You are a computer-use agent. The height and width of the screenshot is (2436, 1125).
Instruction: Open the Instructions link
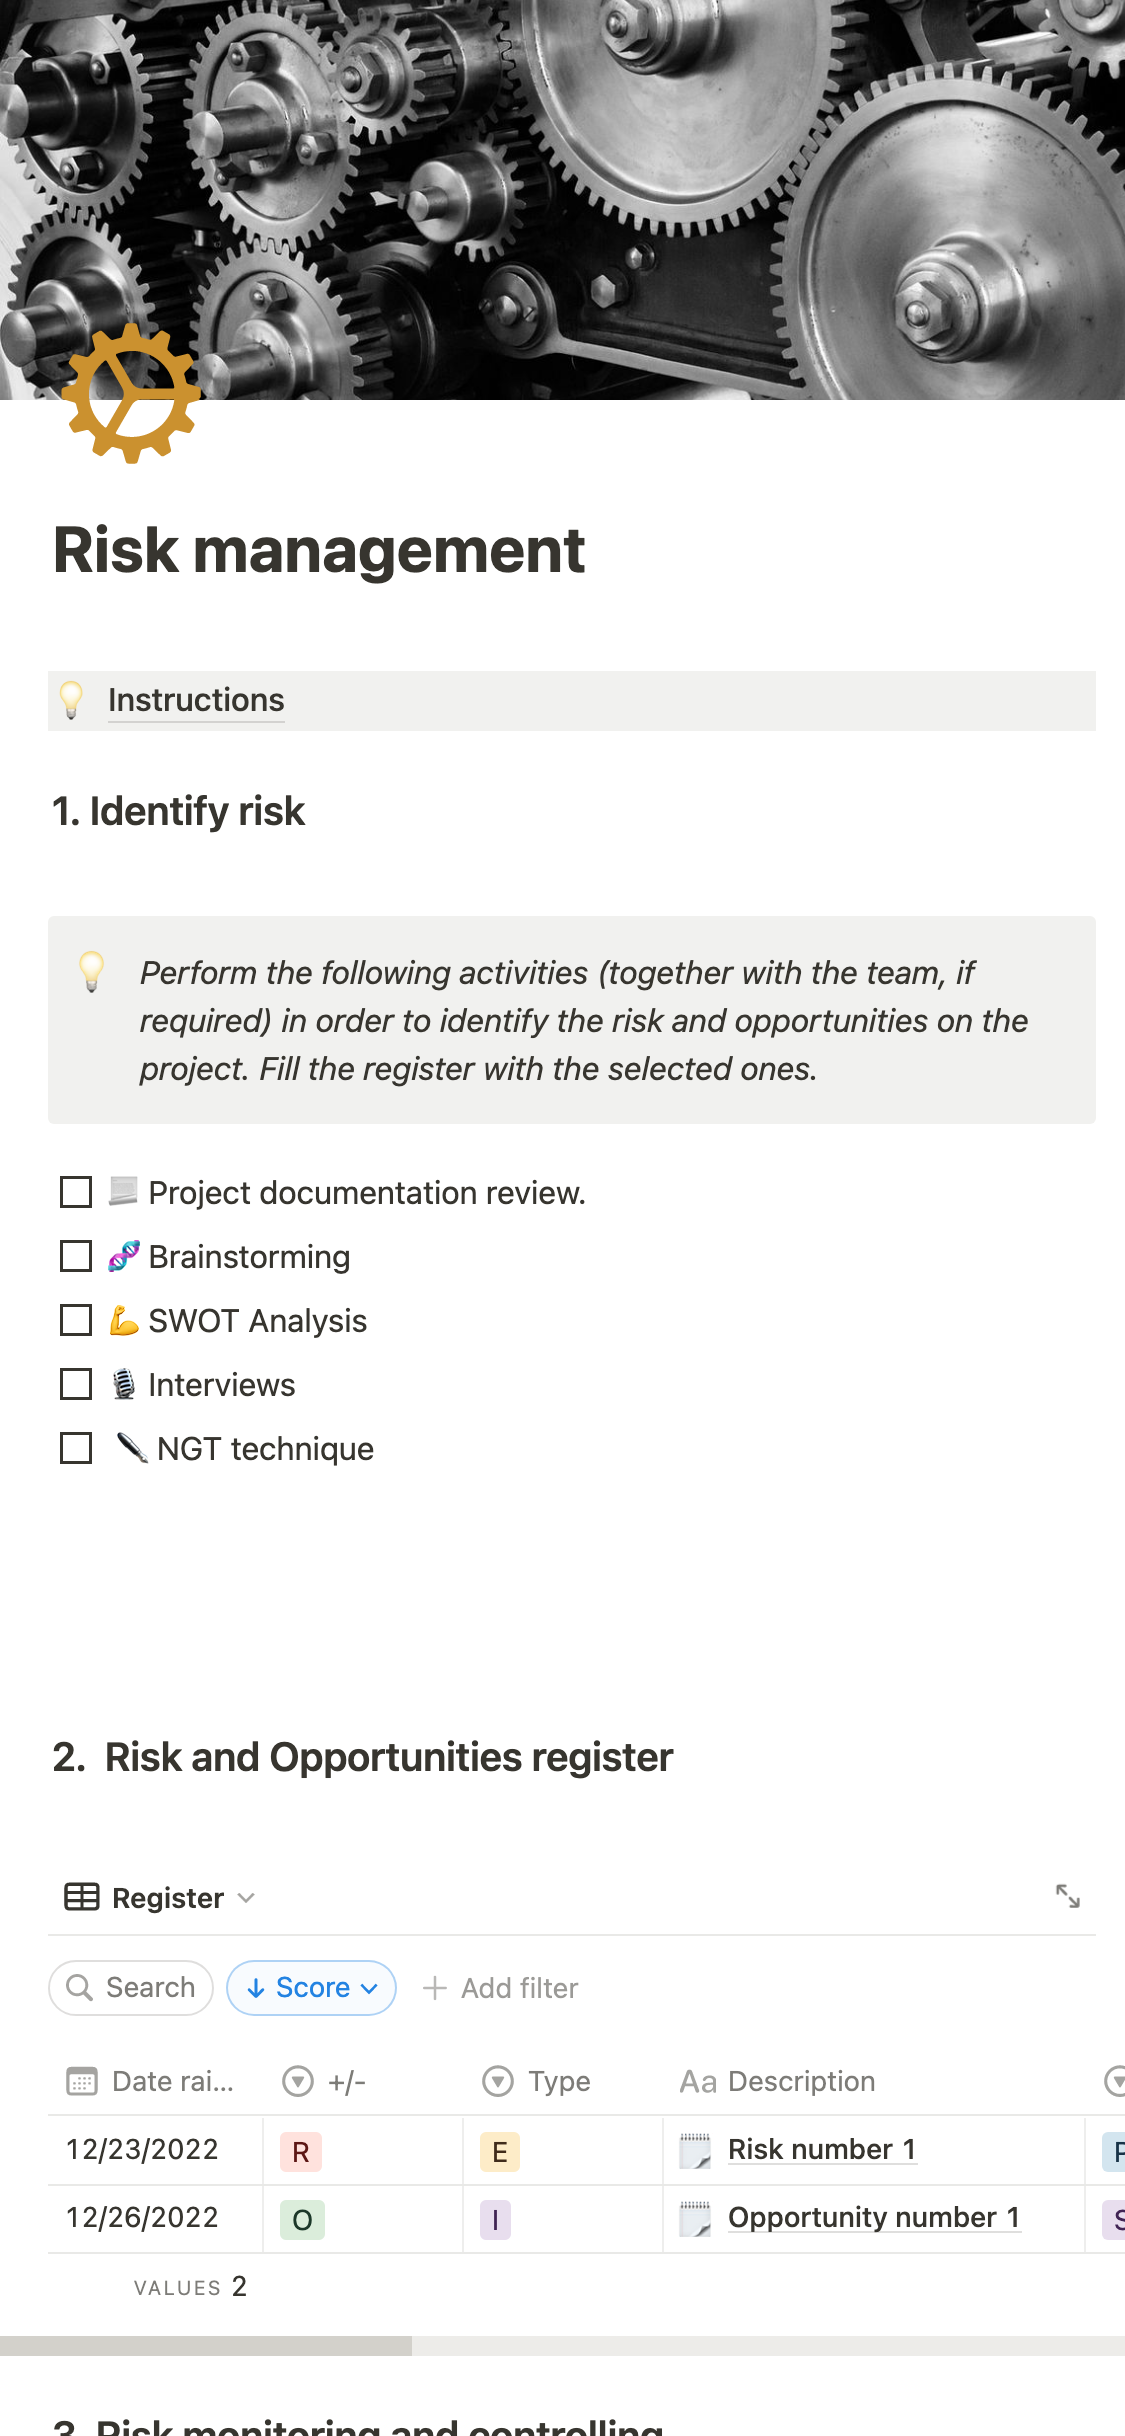[196, 700]
